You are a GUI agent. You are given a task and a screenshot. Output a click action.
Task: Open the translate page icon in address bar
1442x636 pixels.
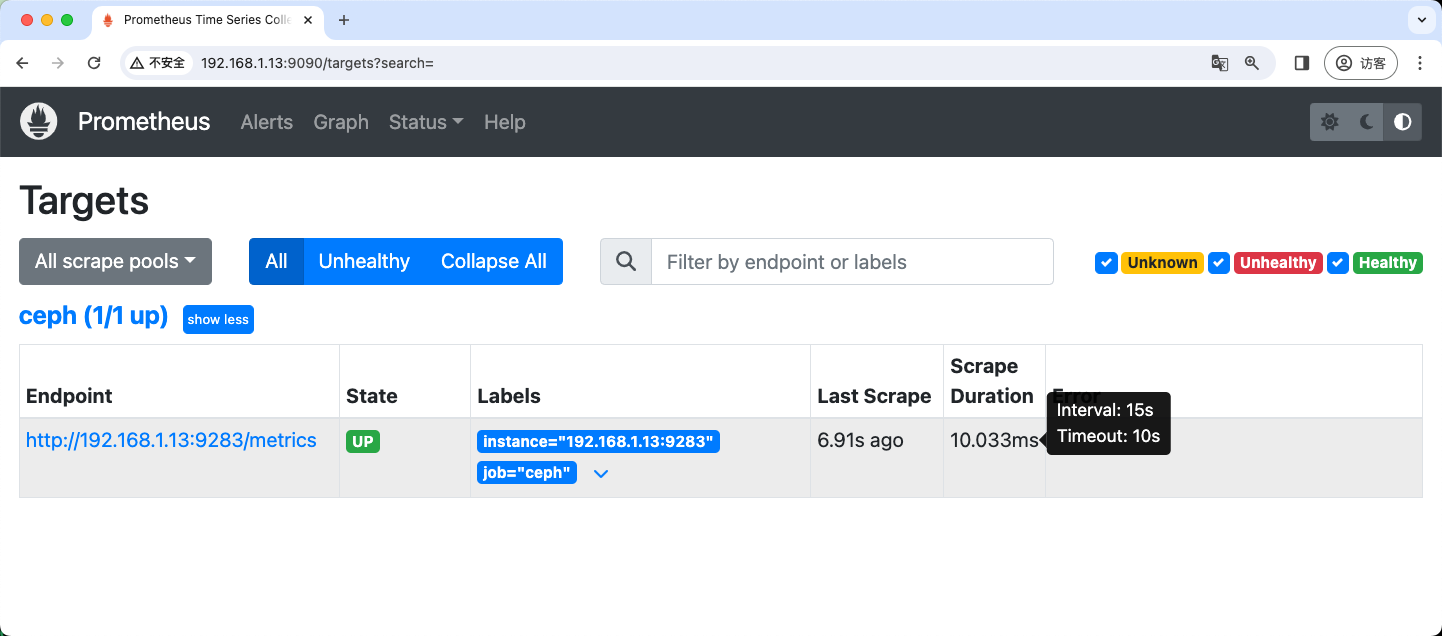(1219, 63)
